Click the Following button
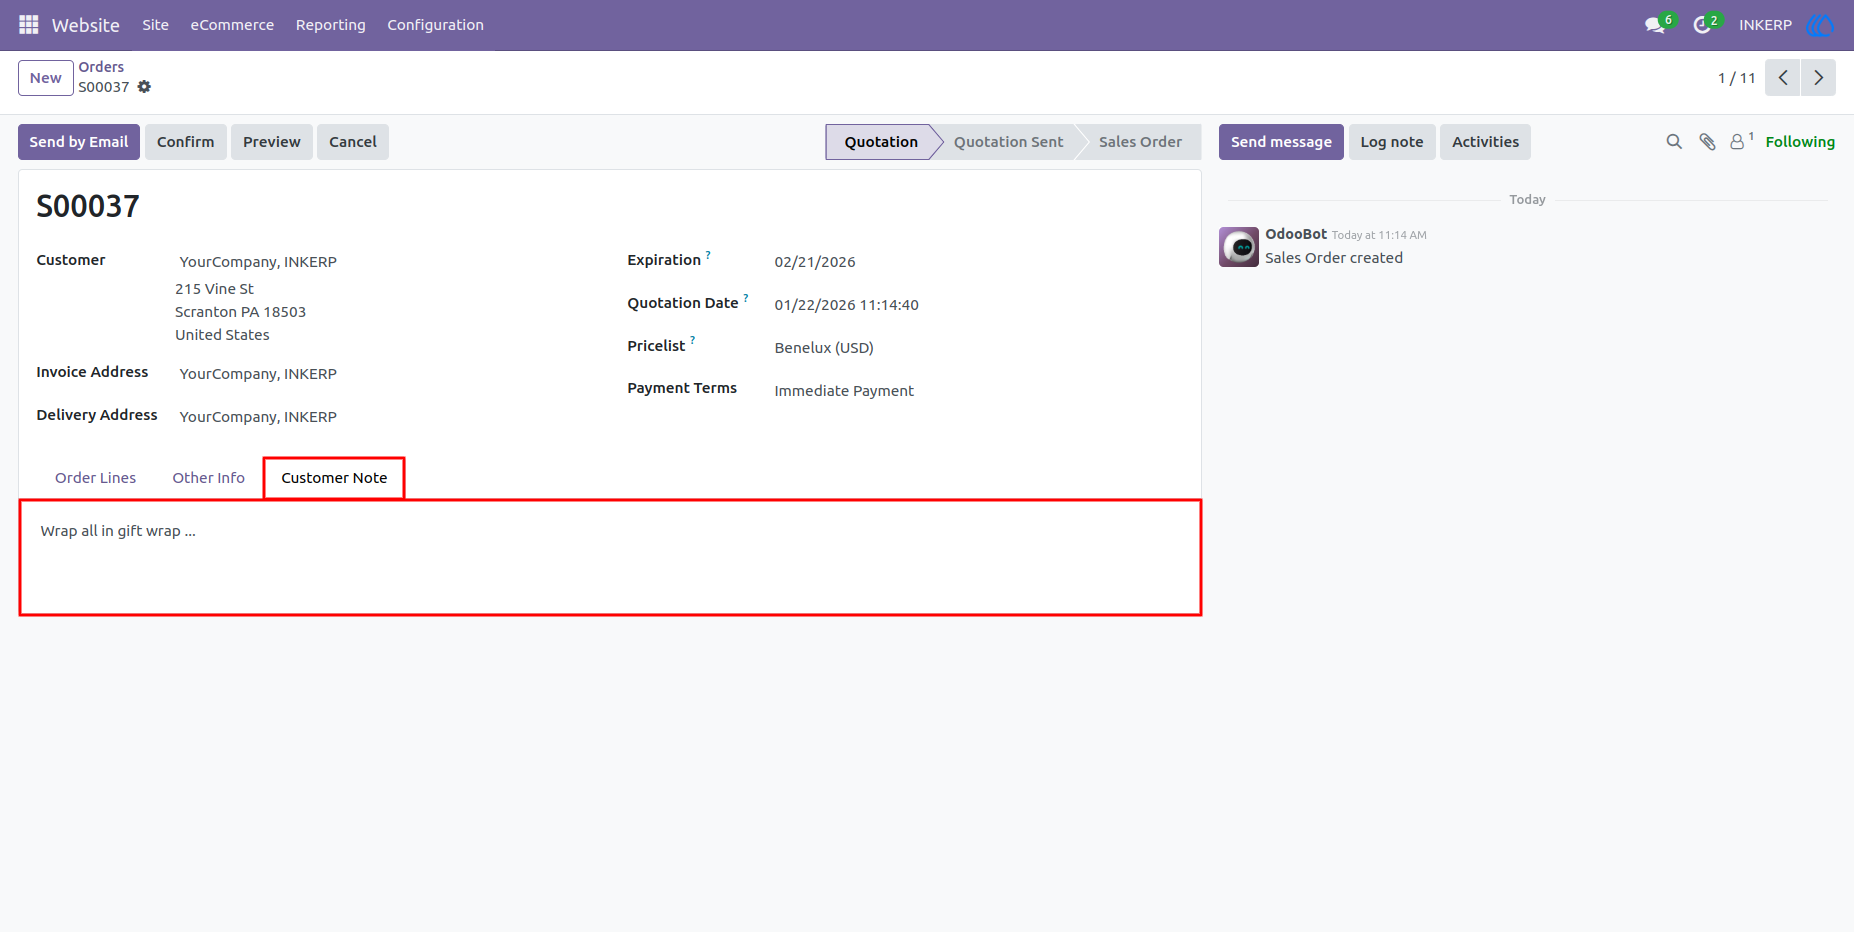The image size is (1854, 932). click(x=1800, y=142)
